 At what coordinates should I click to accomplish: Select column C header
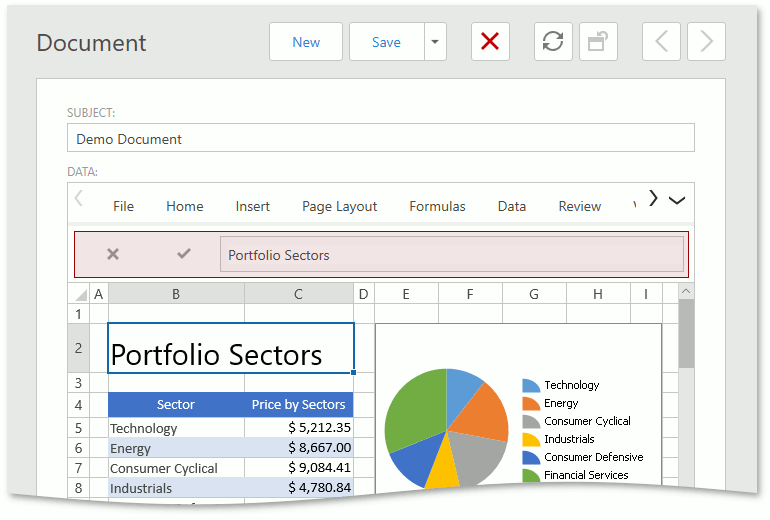[299, 294]
